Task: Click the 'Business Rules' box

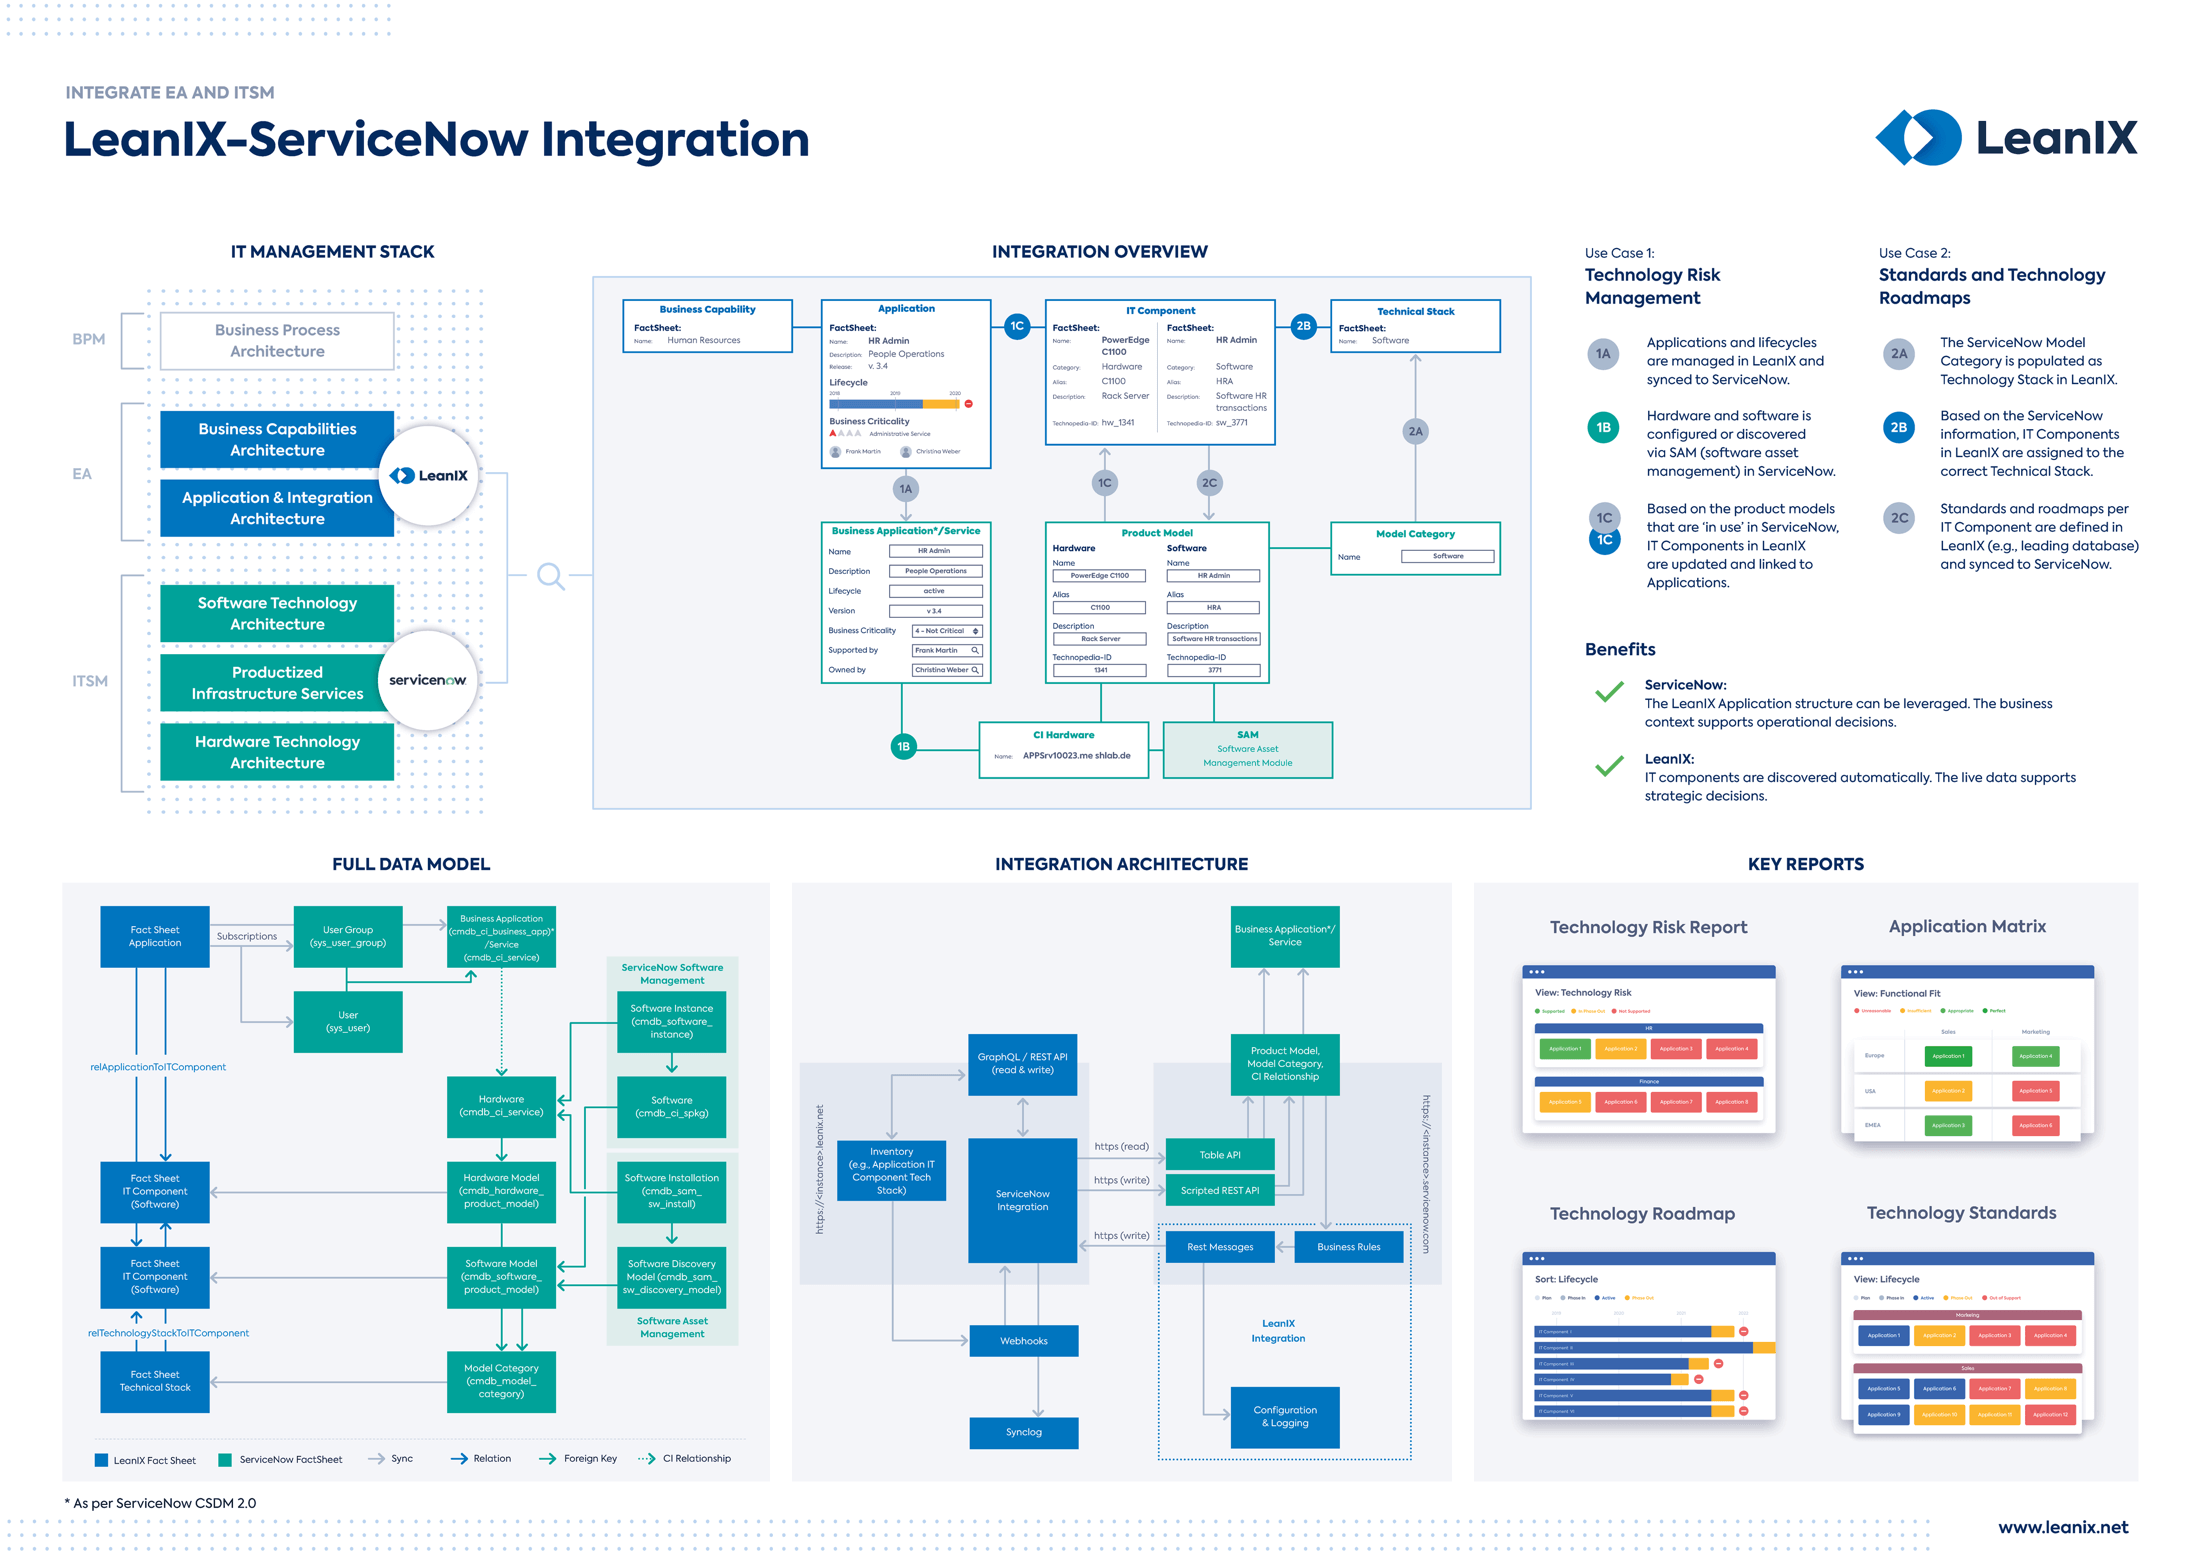Action: (1349, 1247)
